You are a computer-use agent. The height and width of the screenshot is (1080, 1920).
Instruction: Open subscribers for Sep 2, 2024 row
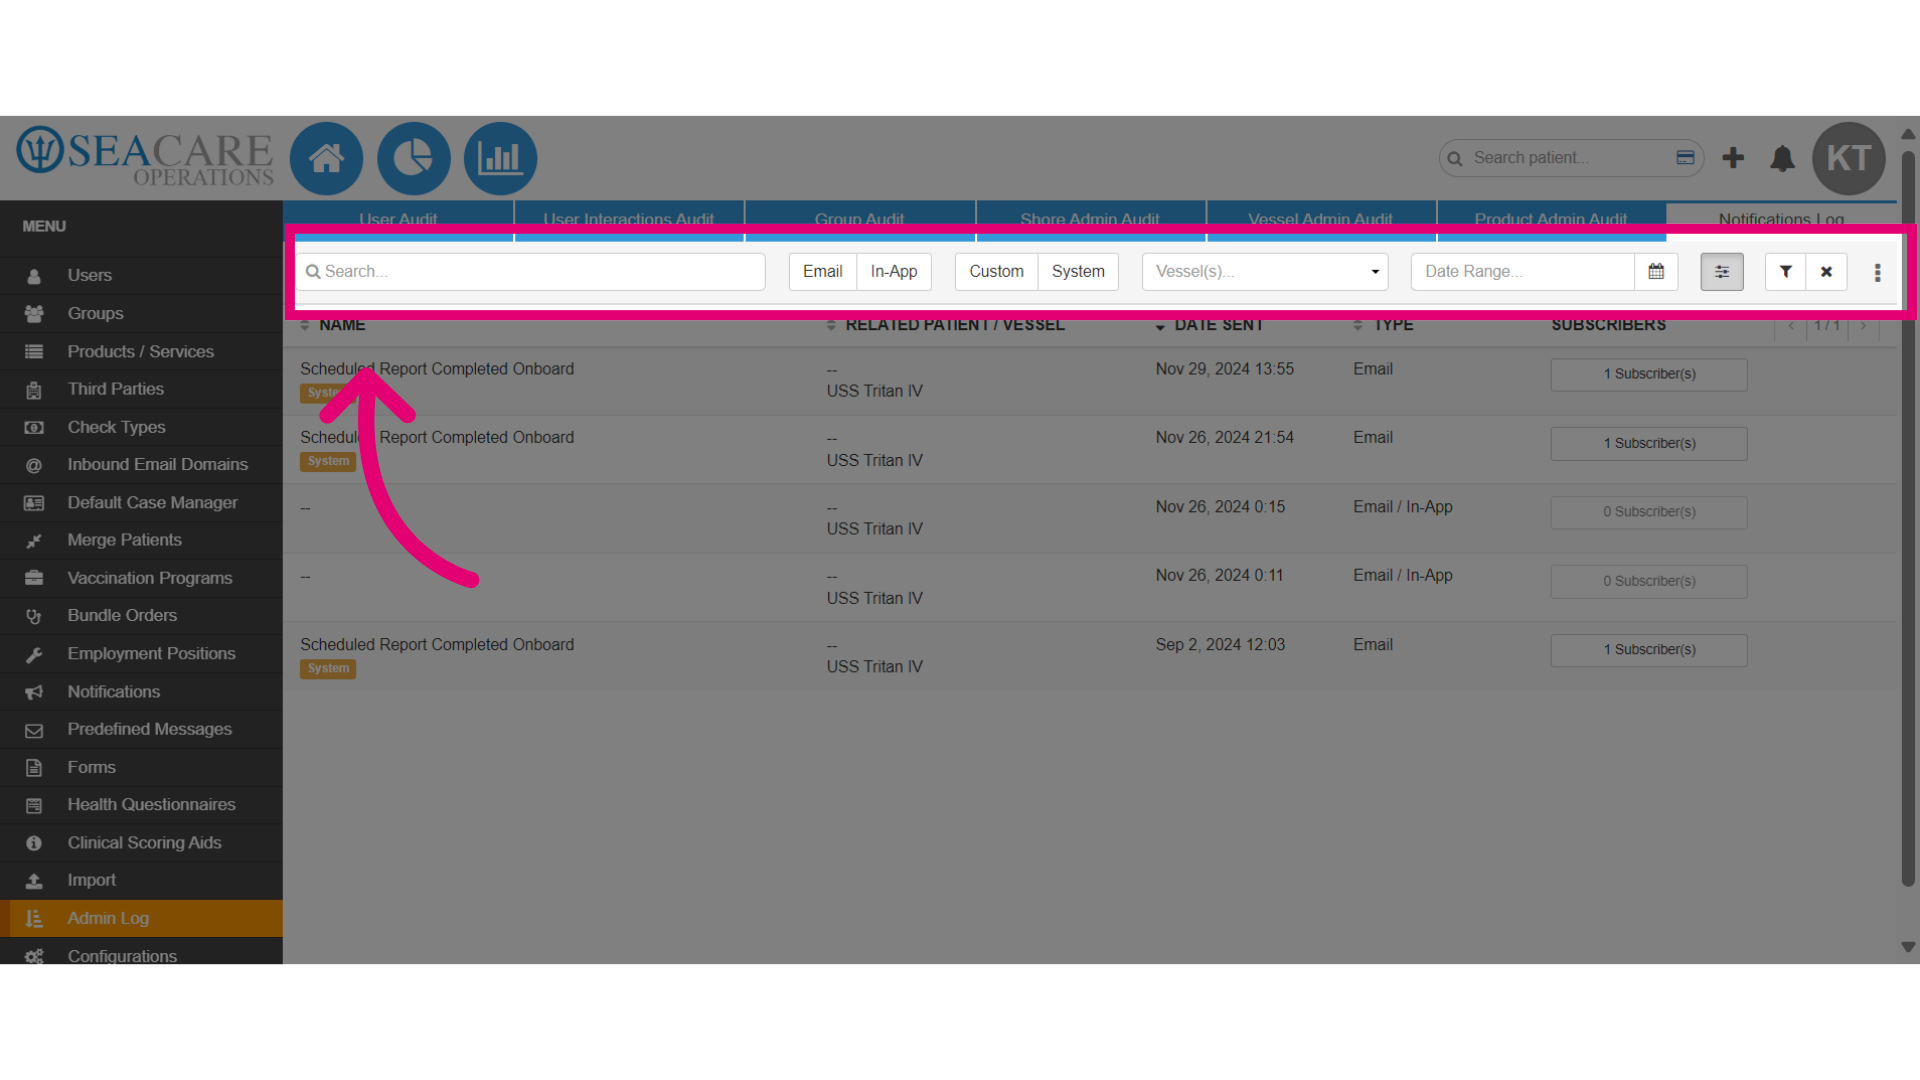pos(1649,650)
